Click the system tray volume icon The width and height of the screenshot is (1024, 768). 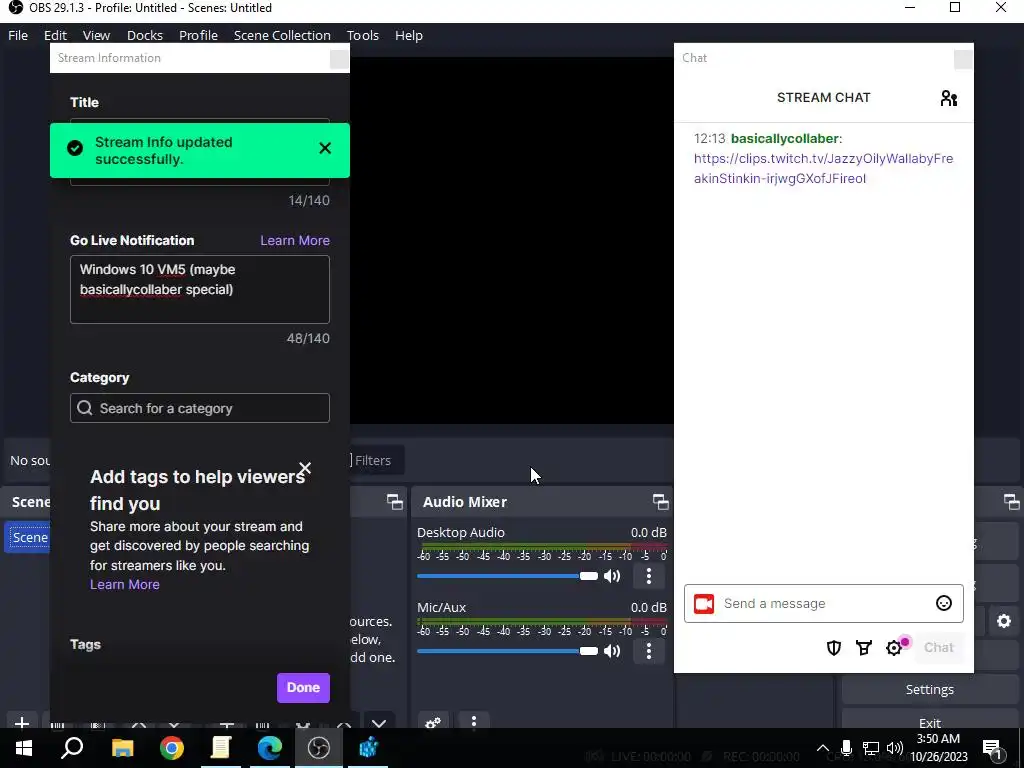pyautogui.click(x=895, y=748)
